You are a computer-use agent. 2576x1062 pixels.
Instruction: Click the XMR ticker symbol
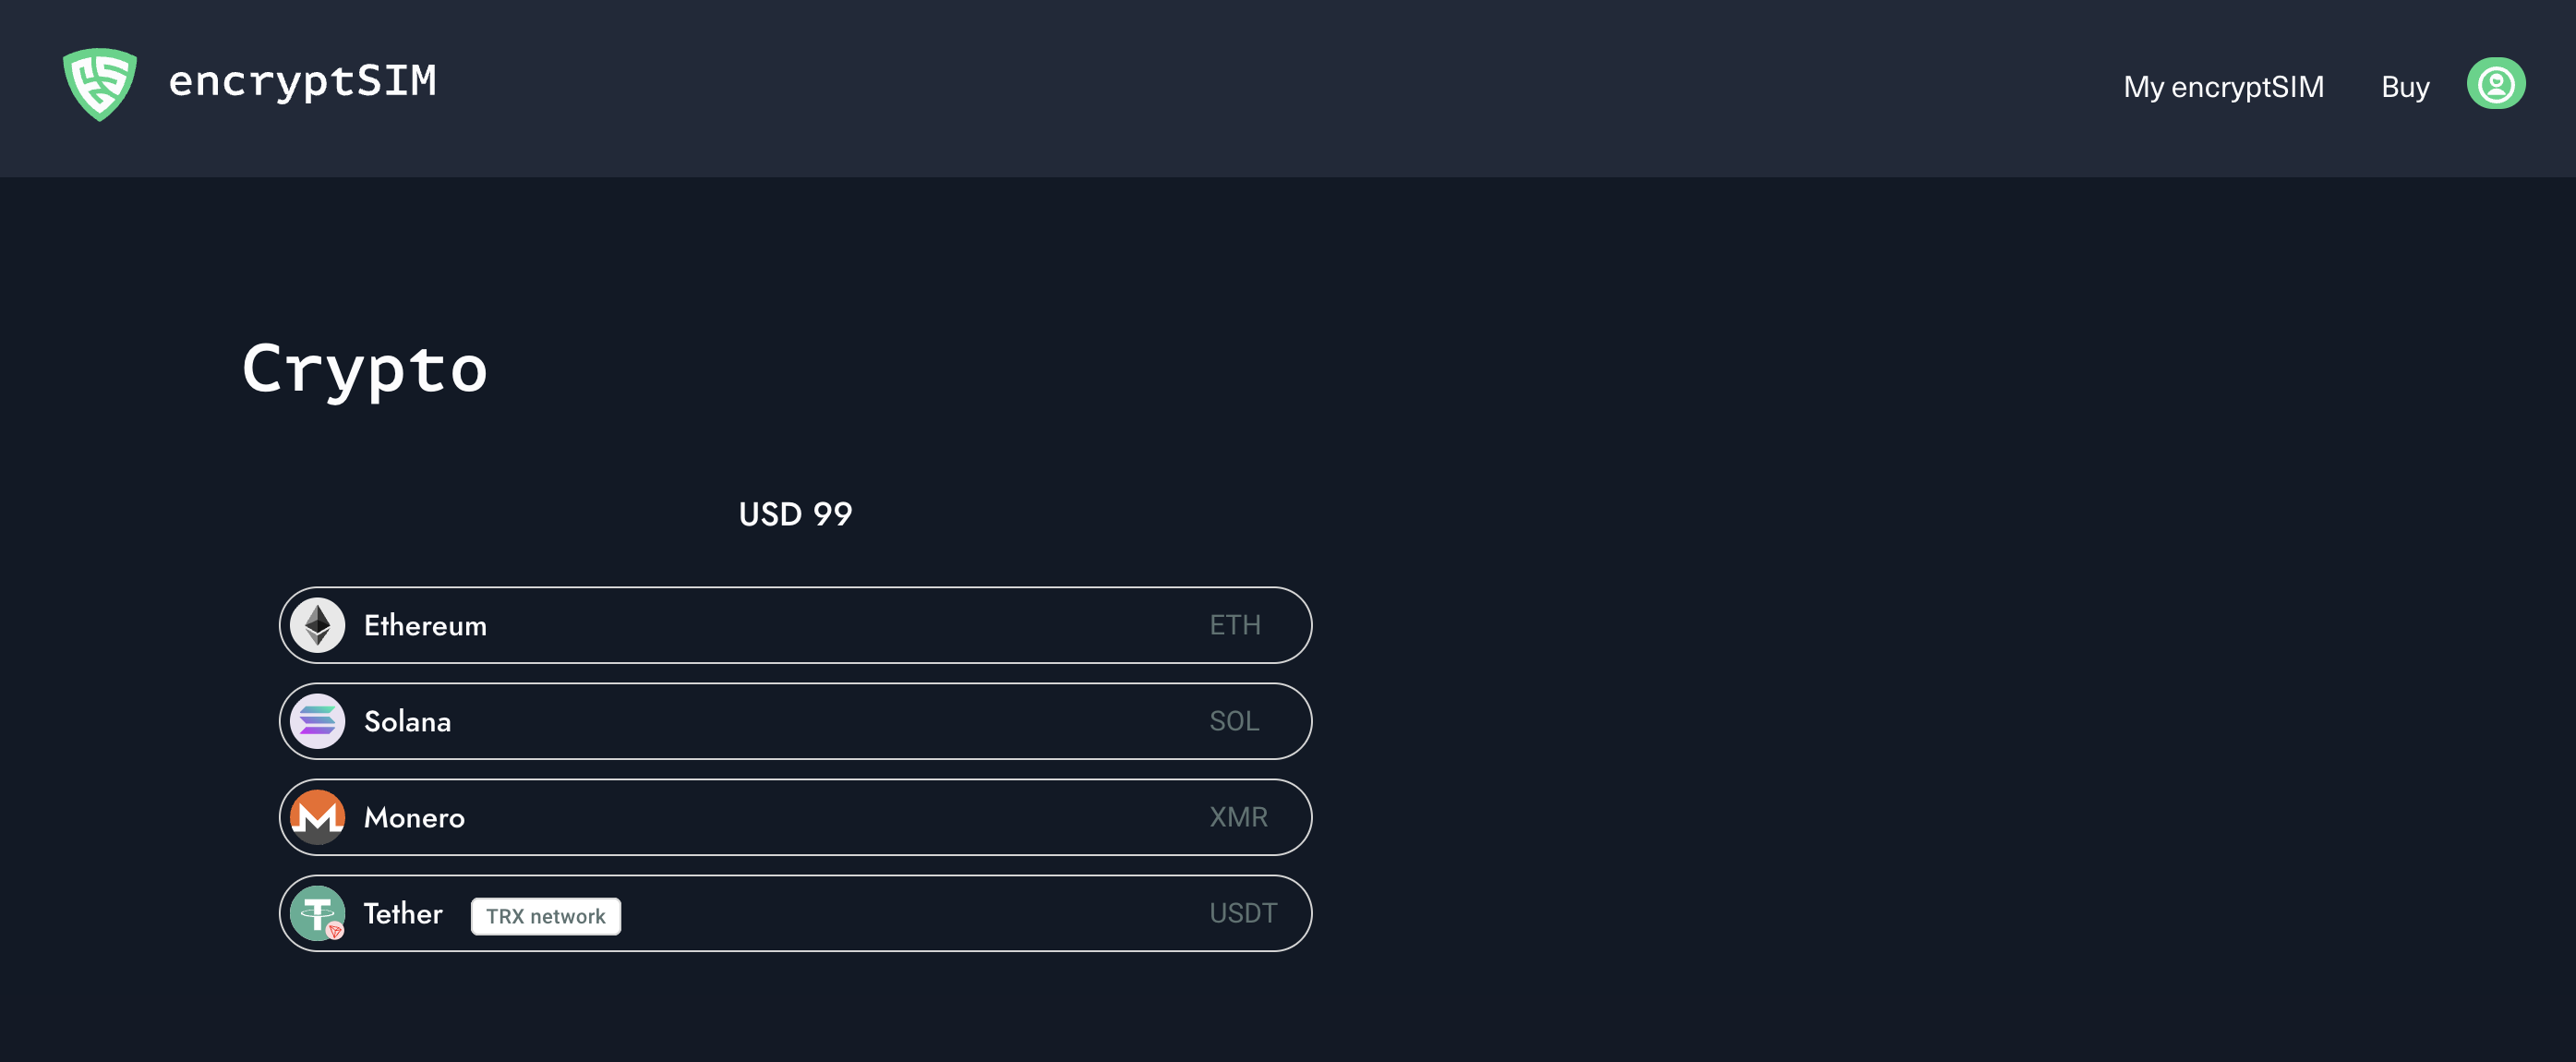point(1238,817)
